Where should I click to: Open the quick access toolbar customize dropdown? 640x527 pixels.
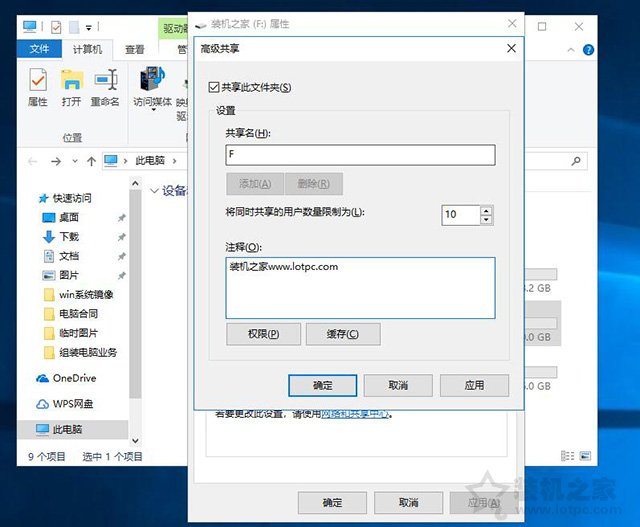pyautogui.click(x=89, y=28)
